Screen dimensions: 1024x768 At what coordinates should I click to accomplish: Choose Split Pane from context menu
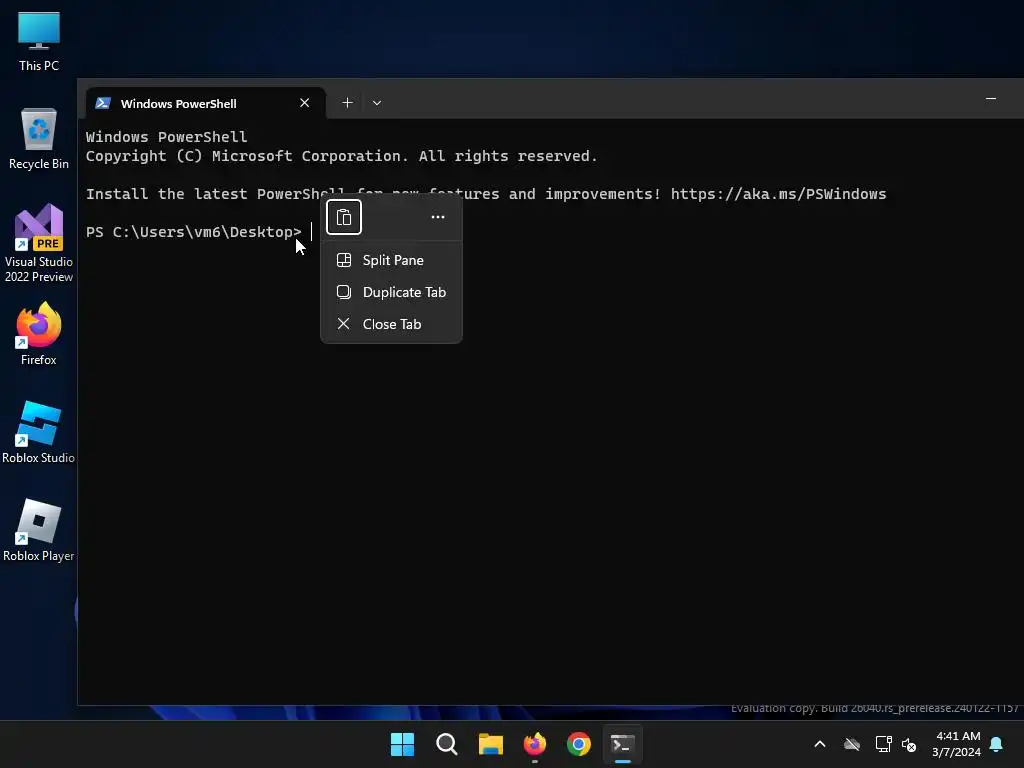coord(391,260)
